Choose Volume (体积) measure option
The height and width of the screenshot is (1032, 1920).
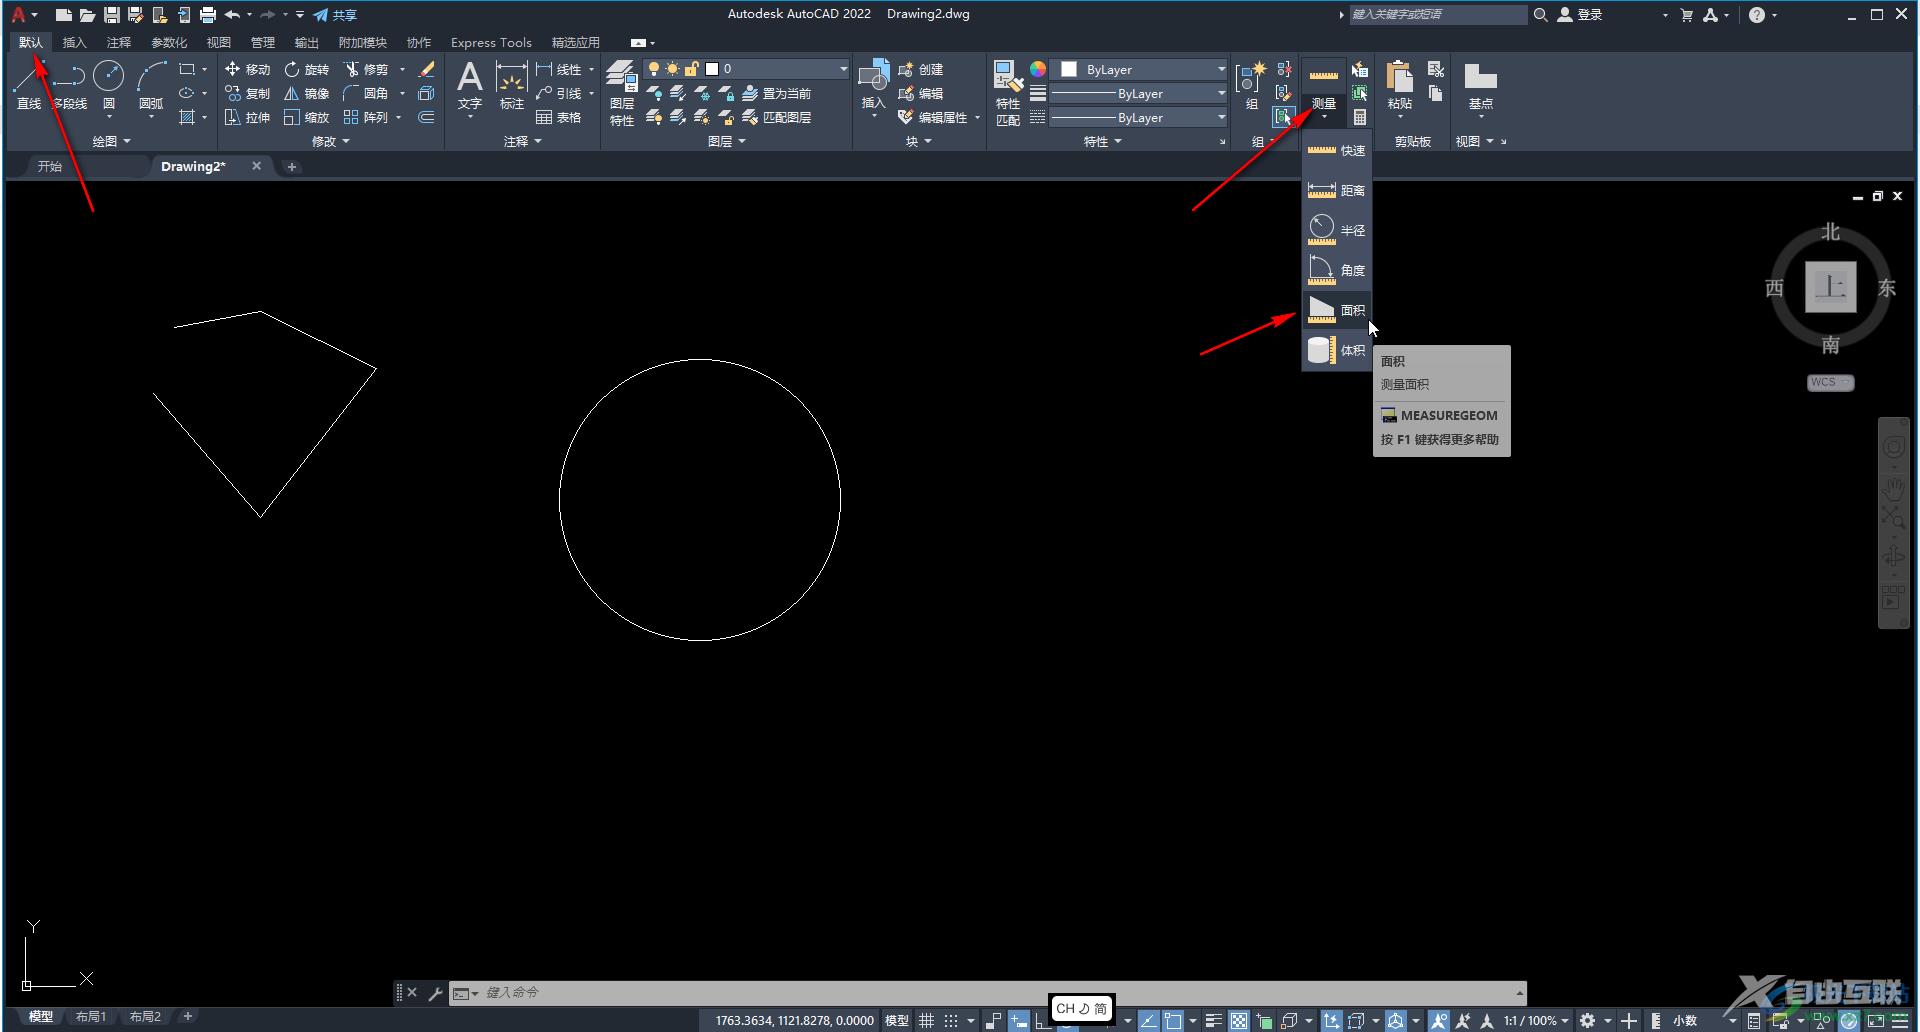[1336, 350]
